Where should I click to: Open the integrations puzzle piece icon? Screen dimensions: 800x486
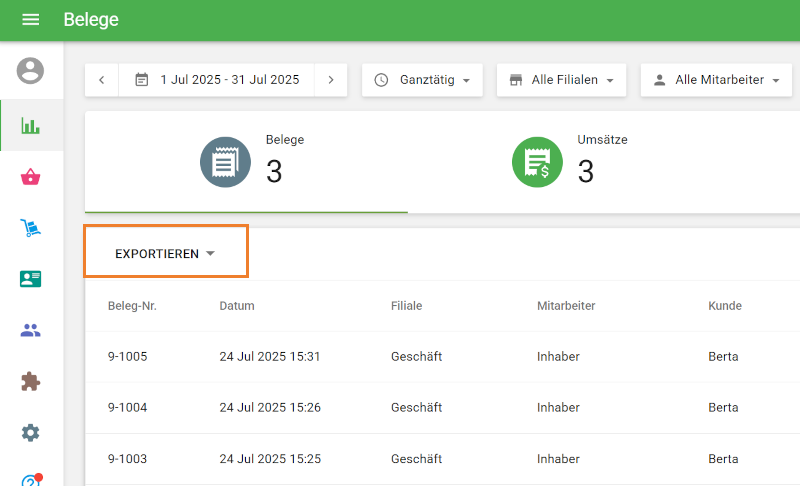click(31, 381)
